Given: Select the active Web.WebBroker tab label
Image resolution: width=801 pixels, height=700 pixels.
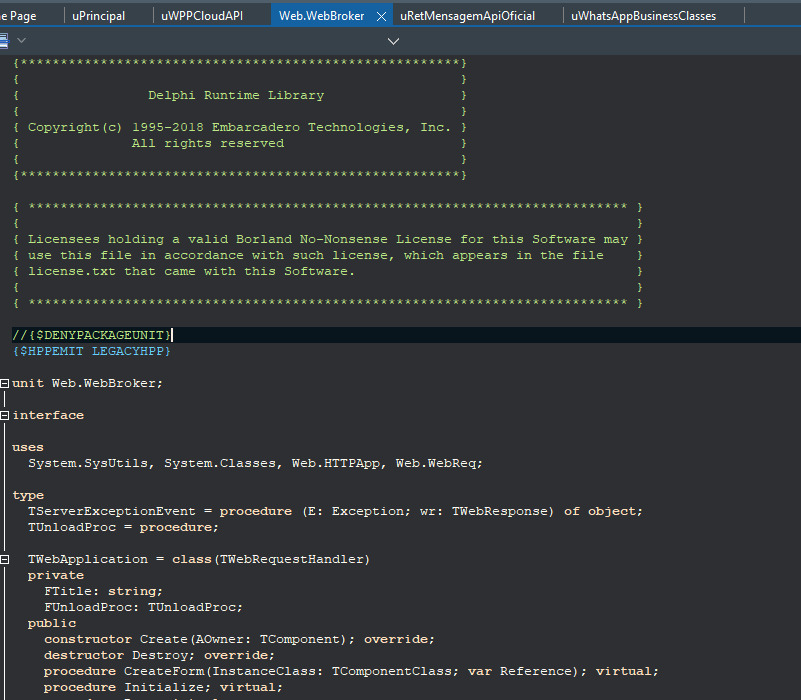Looking at the screenshot, I should [x=322, y=16].
